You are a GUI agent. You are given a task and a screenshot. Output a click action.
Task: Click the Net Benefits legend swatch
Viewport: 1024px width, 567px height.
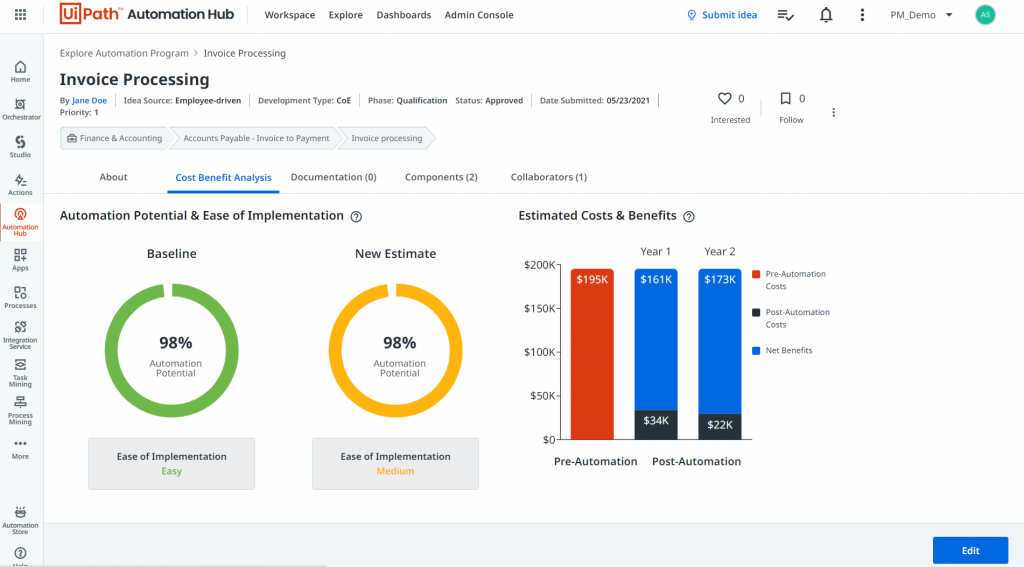[756, 351]
